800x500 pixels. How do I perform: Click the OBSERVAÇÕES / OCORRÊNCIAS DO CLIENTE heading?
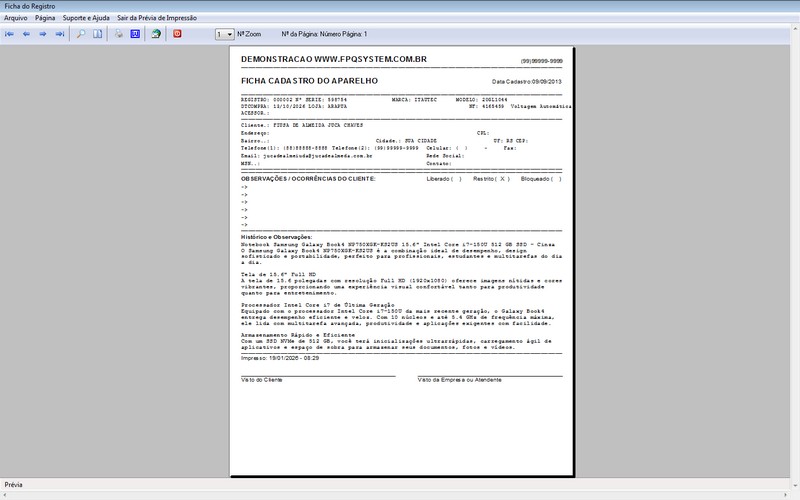click(x=308, y=179)
